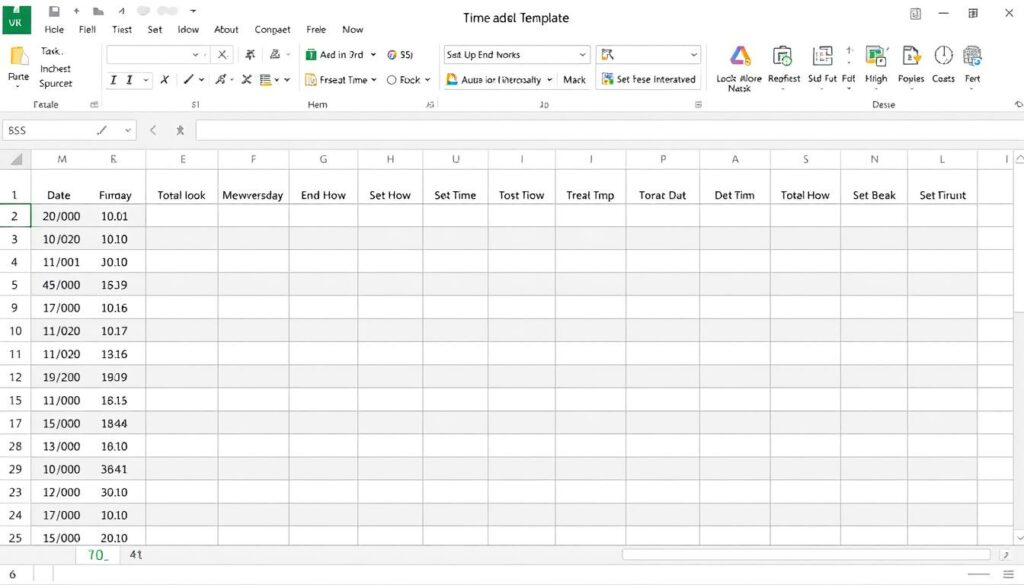Click the Task button in clipboard group

[x=52, y=51]
